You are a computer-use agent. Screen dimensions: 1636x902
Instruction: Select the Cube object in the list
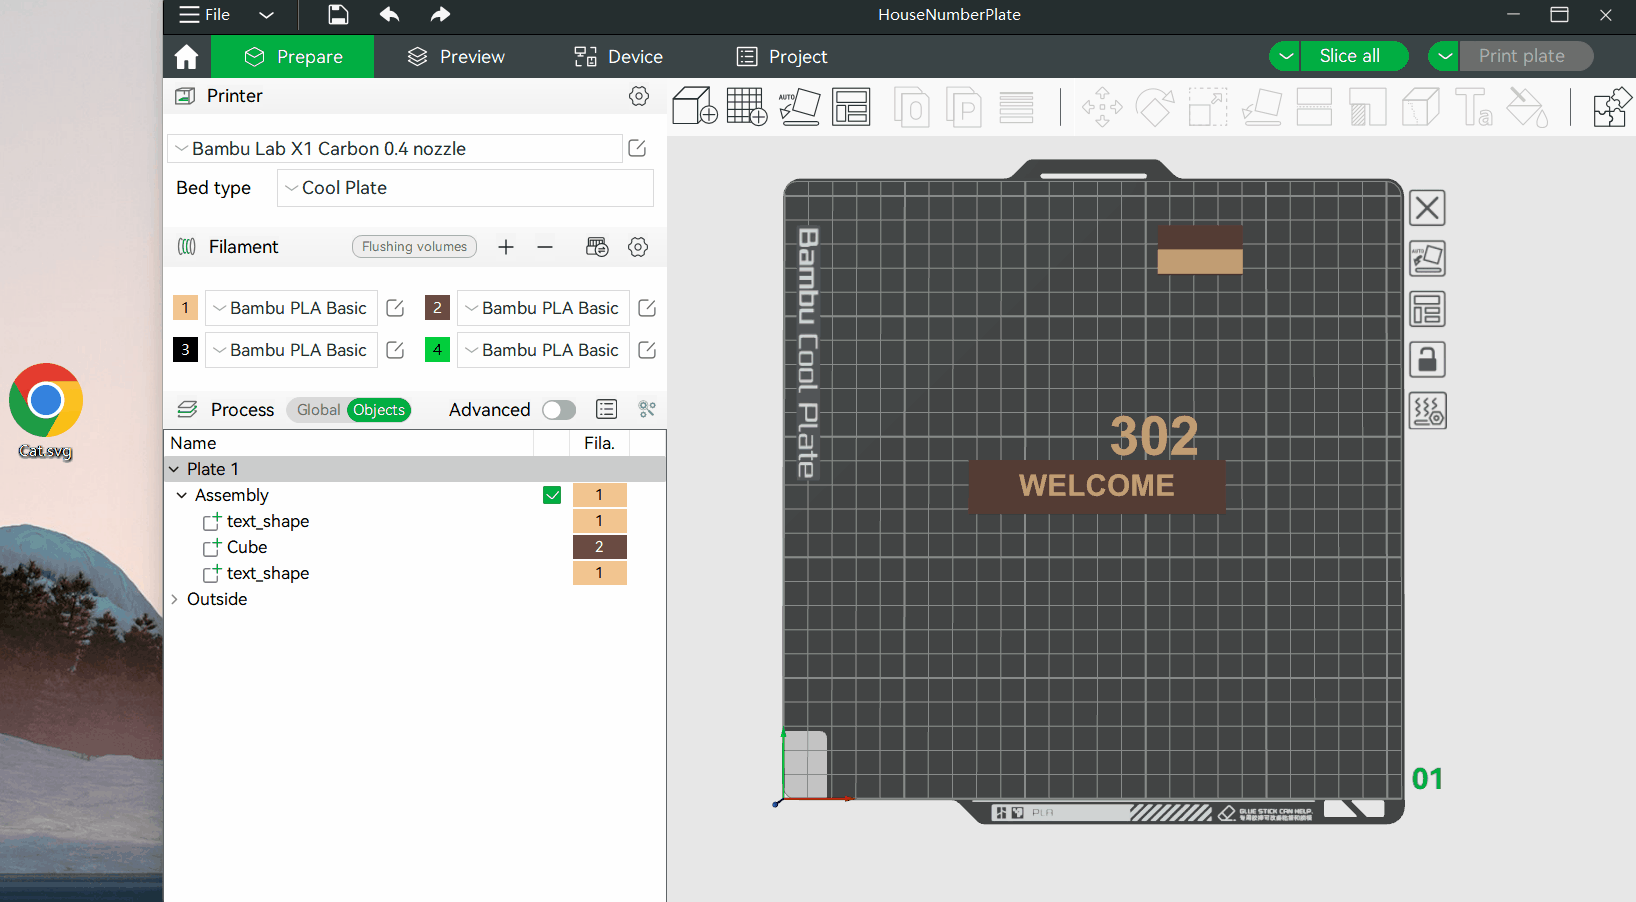click(247, 547)
